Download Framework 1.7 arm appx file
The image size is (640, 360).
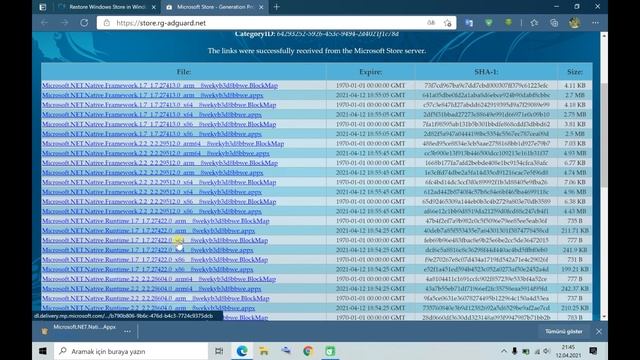152,95
